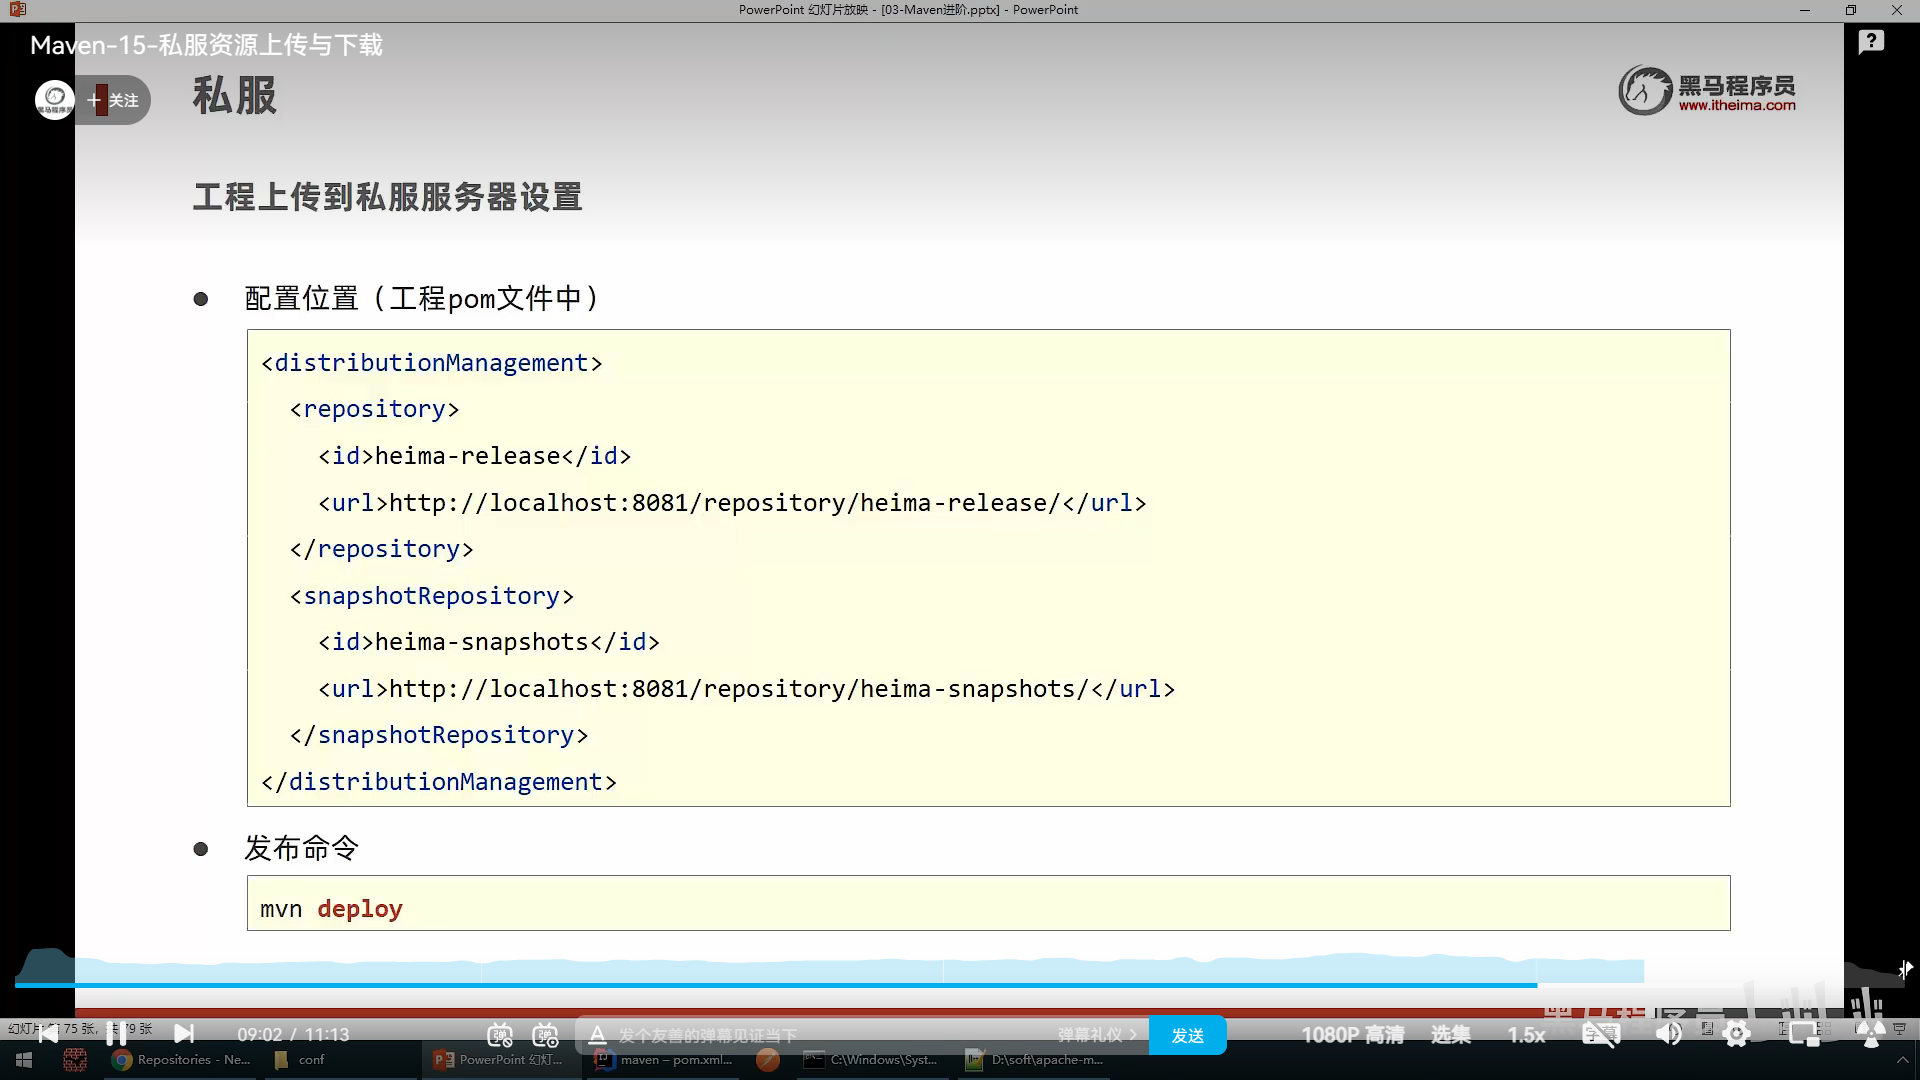Open player settings gear icon
This screenshot has width=1920, height=1080.
1737,1035
